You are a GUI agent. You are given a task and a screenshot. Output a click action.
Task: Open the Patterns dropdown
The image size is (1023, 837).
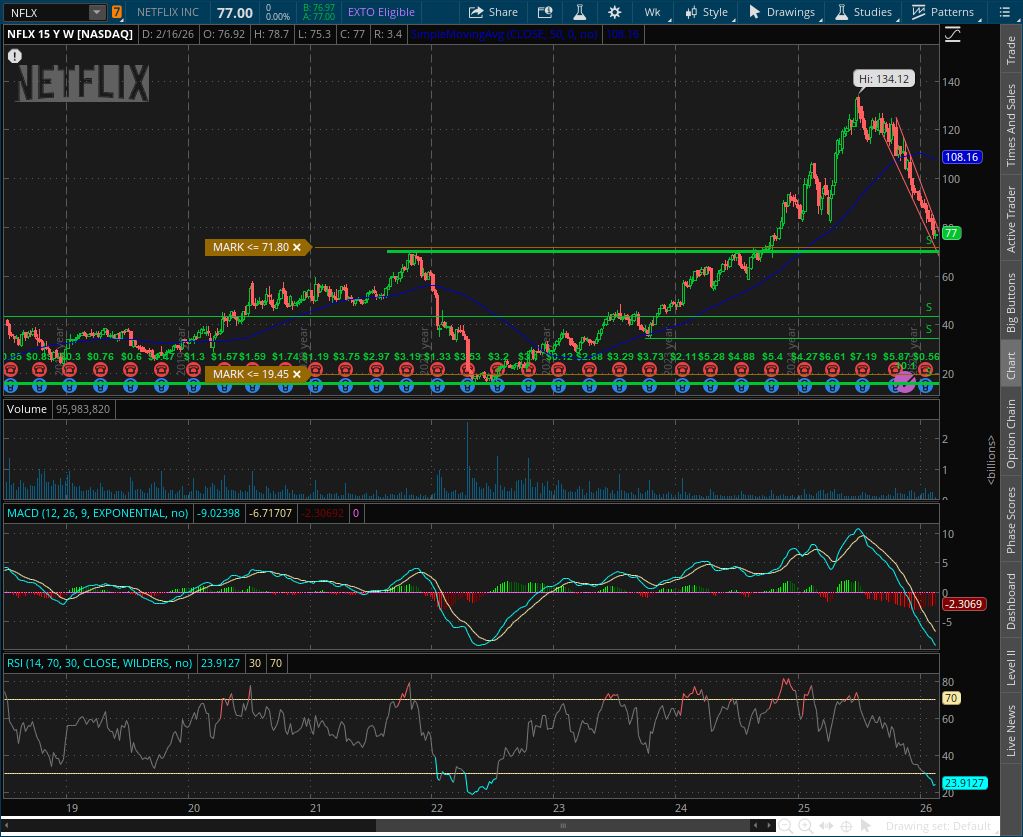pos(943,12)
